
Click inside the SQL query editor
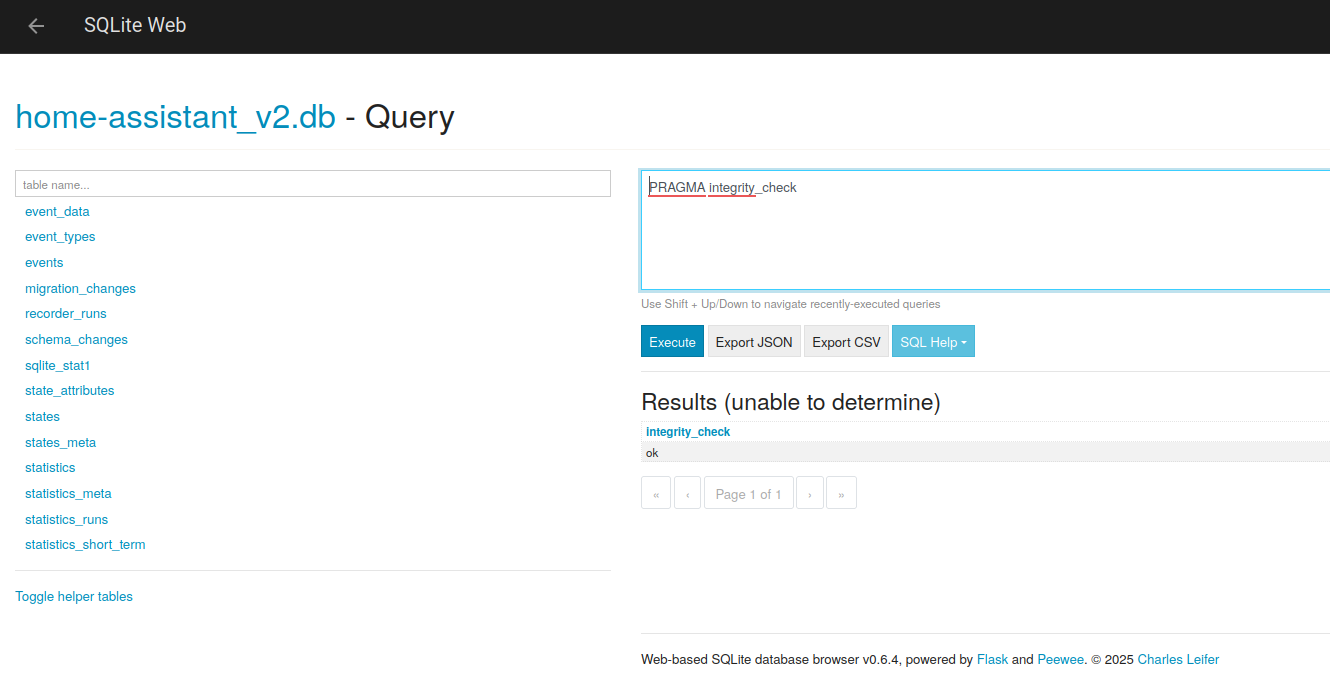click(985, 230)
